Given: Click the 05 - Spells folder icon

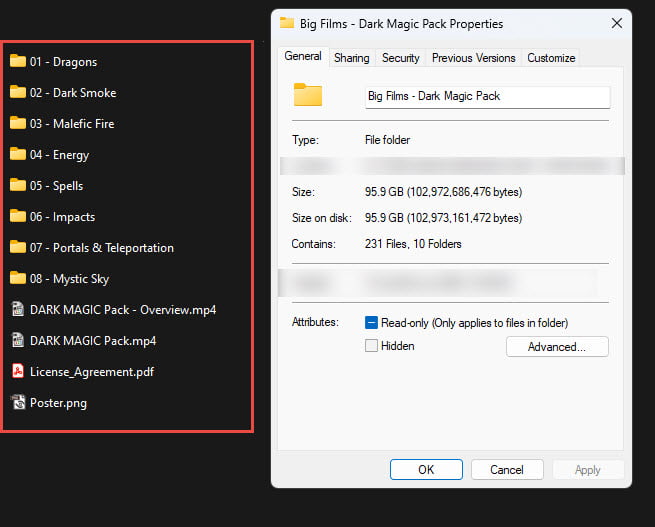Looking at the screenshot, I should pyautogui.click(x=18, y=185).
